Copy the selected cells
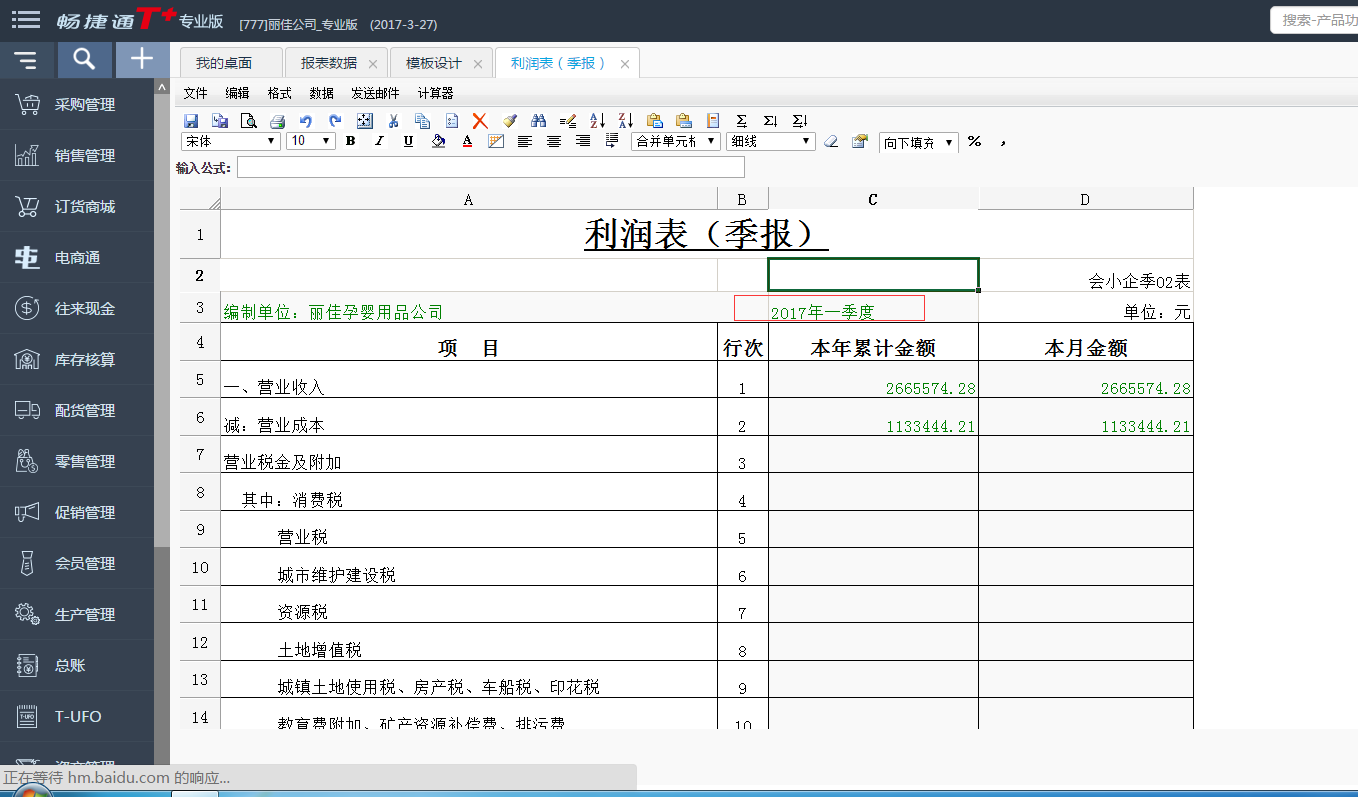Image resolution: width=1358 pixels, height=797 pixels. pyautogui.click(x=422, y=121)
